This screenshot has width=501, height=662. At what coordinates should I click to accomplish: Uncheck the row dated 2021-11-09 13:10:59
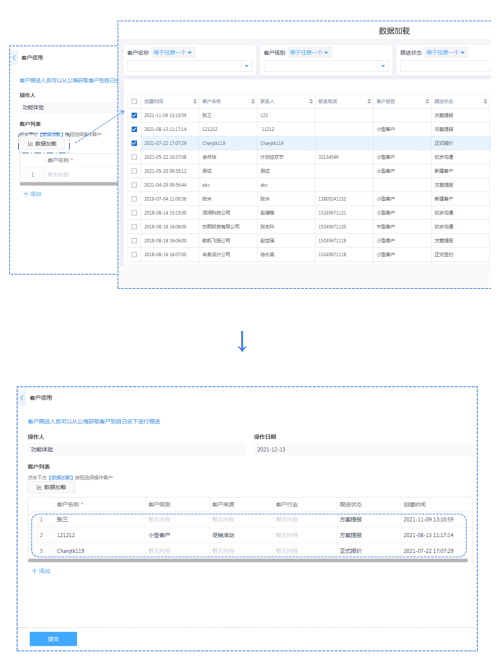(134, 115)
